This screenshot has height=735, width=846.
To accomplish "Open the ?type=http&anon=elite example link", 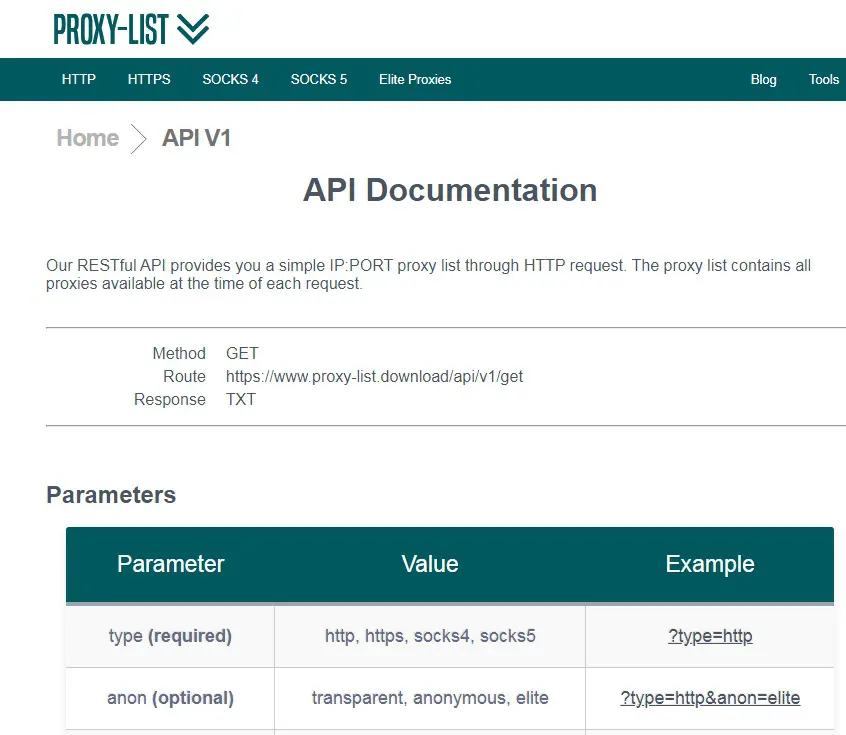I will (710, 698).
